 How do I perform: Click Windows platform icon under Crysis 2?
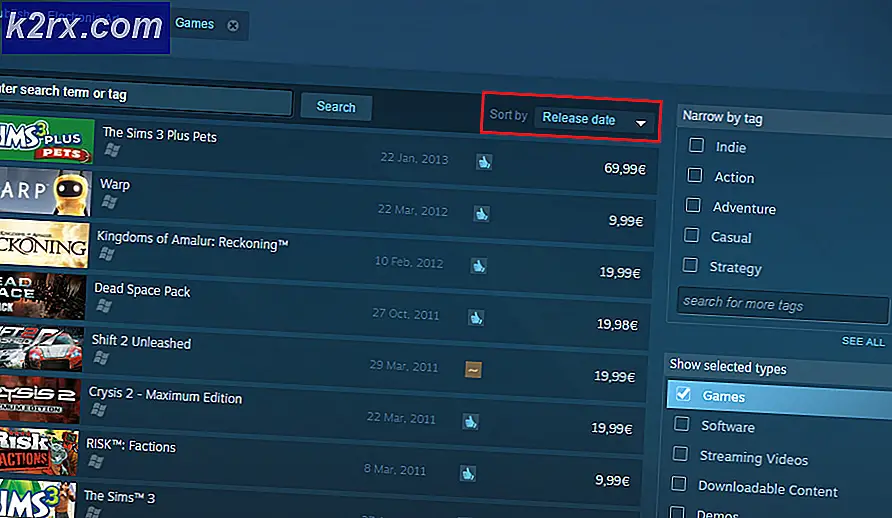point(98,409)
